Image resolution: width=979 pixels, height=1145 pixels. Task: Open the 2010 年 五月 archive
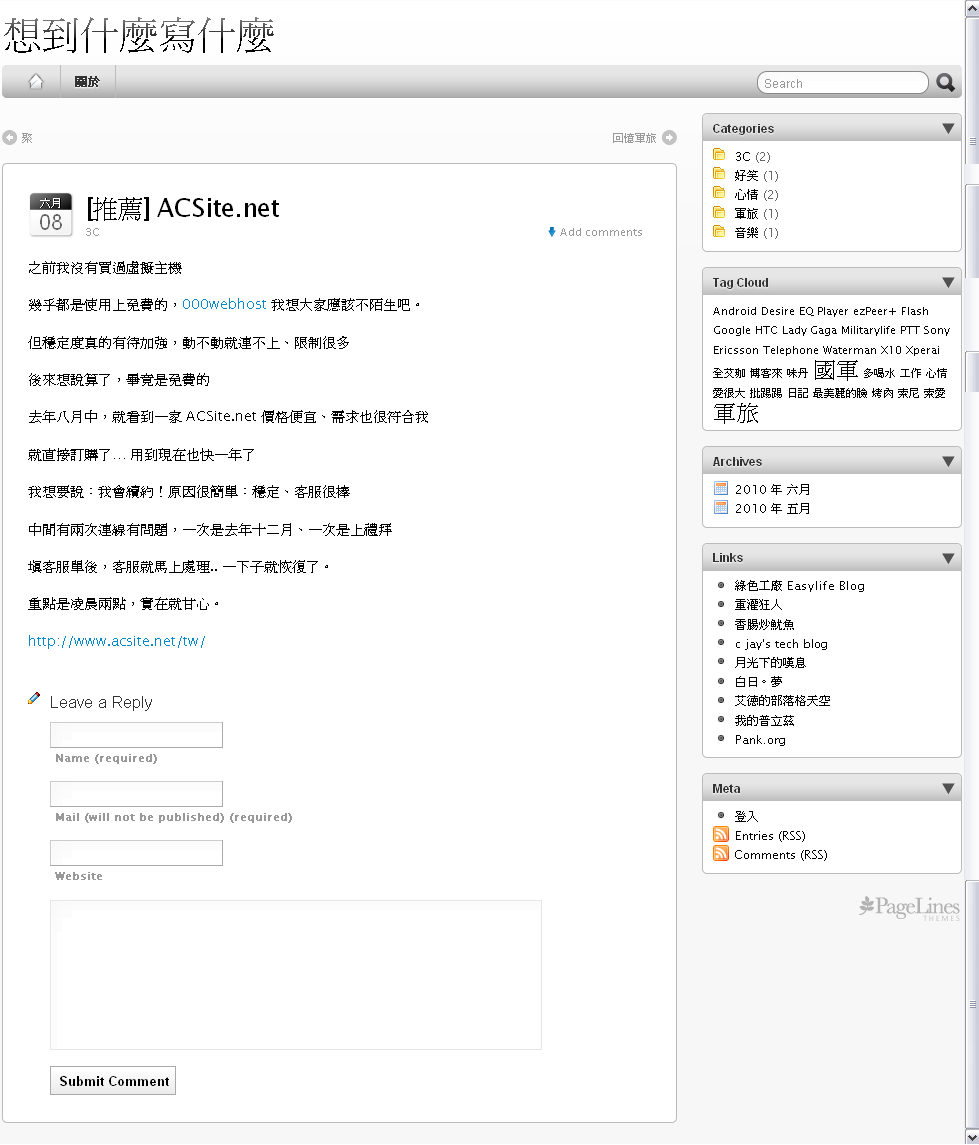tap(772, 508)
